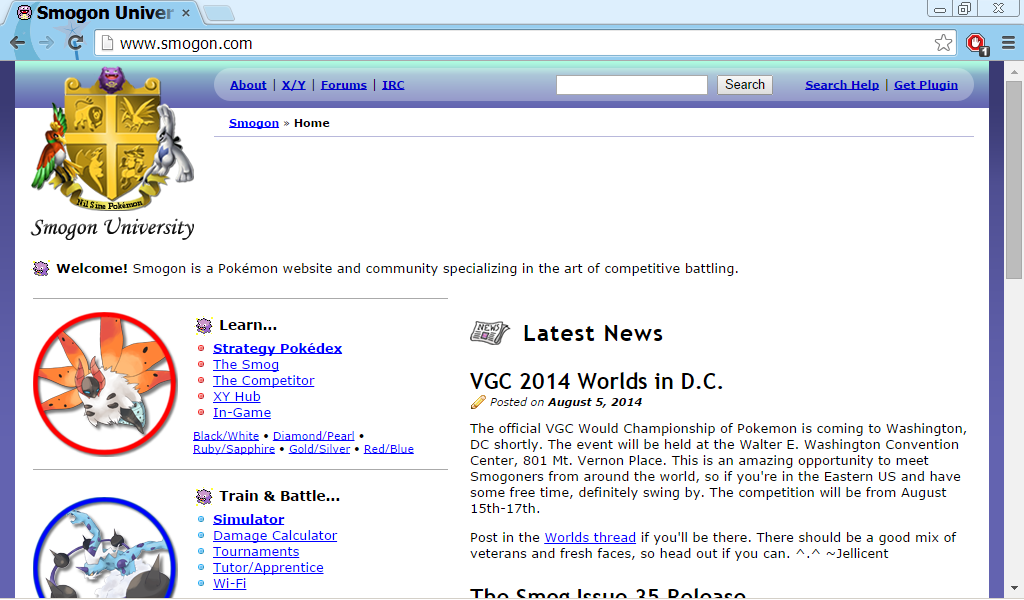Click the Diamond/Pearl generation link
The image size is (1024, 600).
313,435
